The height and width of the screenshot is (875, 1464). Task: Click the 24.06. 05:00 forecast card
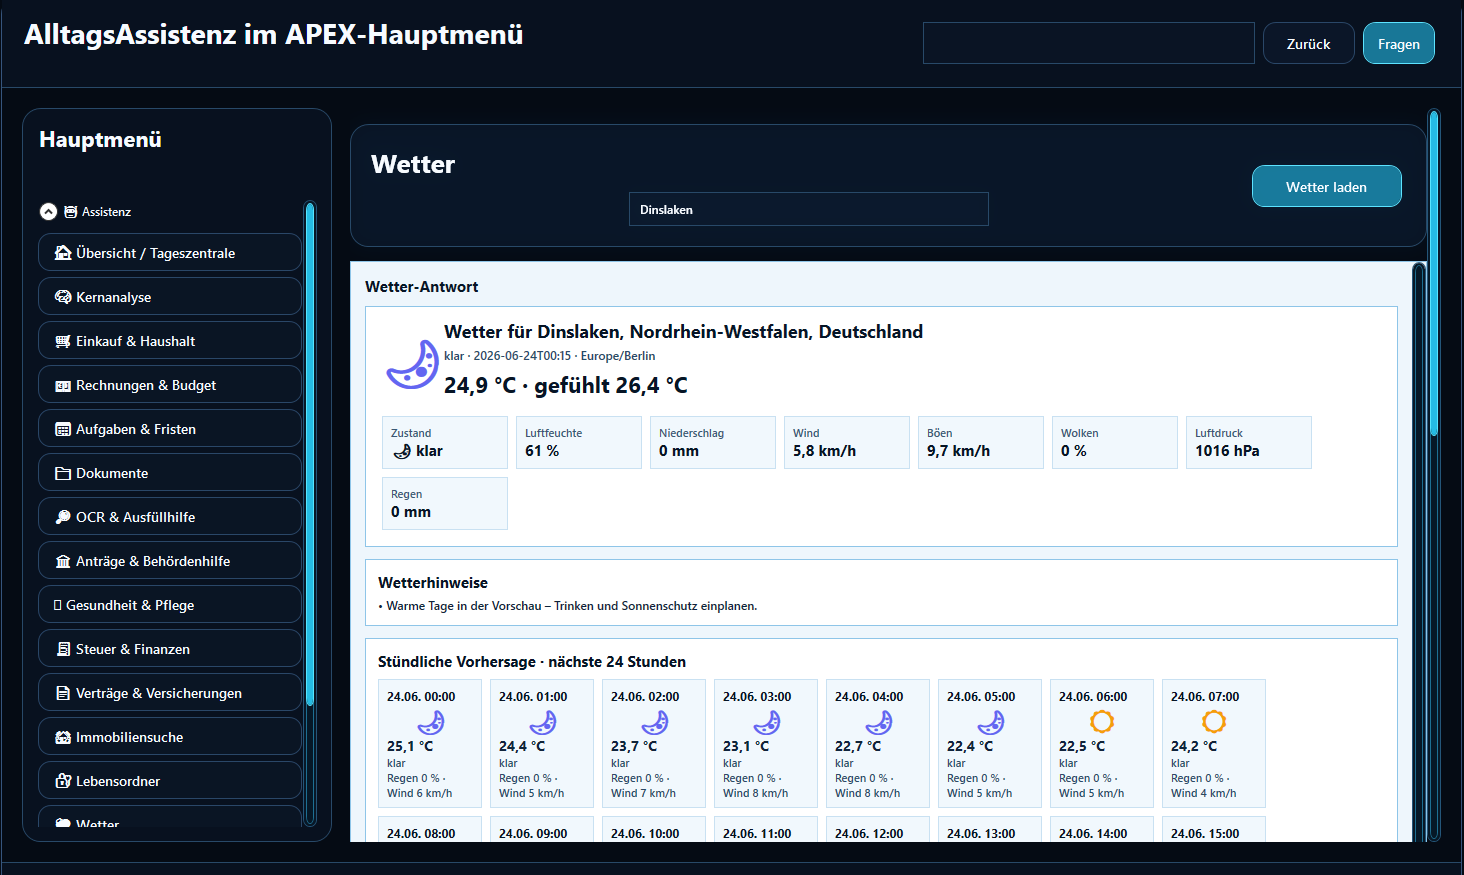990,744
